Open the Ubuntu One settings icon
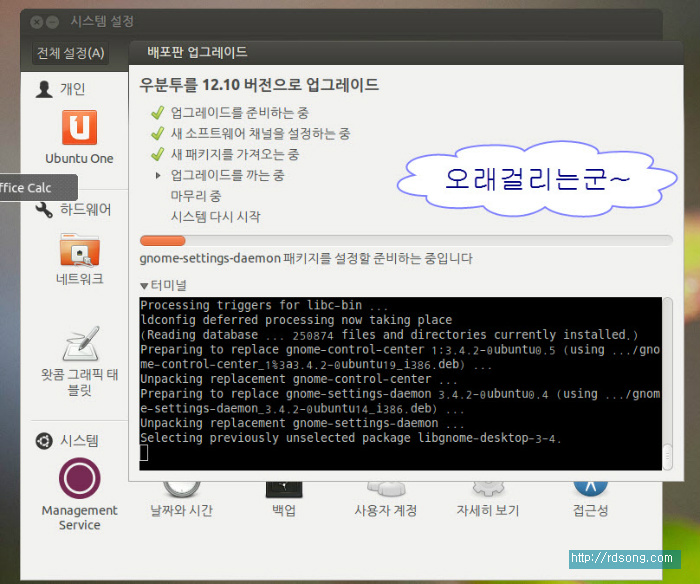This screenshot has height=584, width=700. click(x=79, y=128)
